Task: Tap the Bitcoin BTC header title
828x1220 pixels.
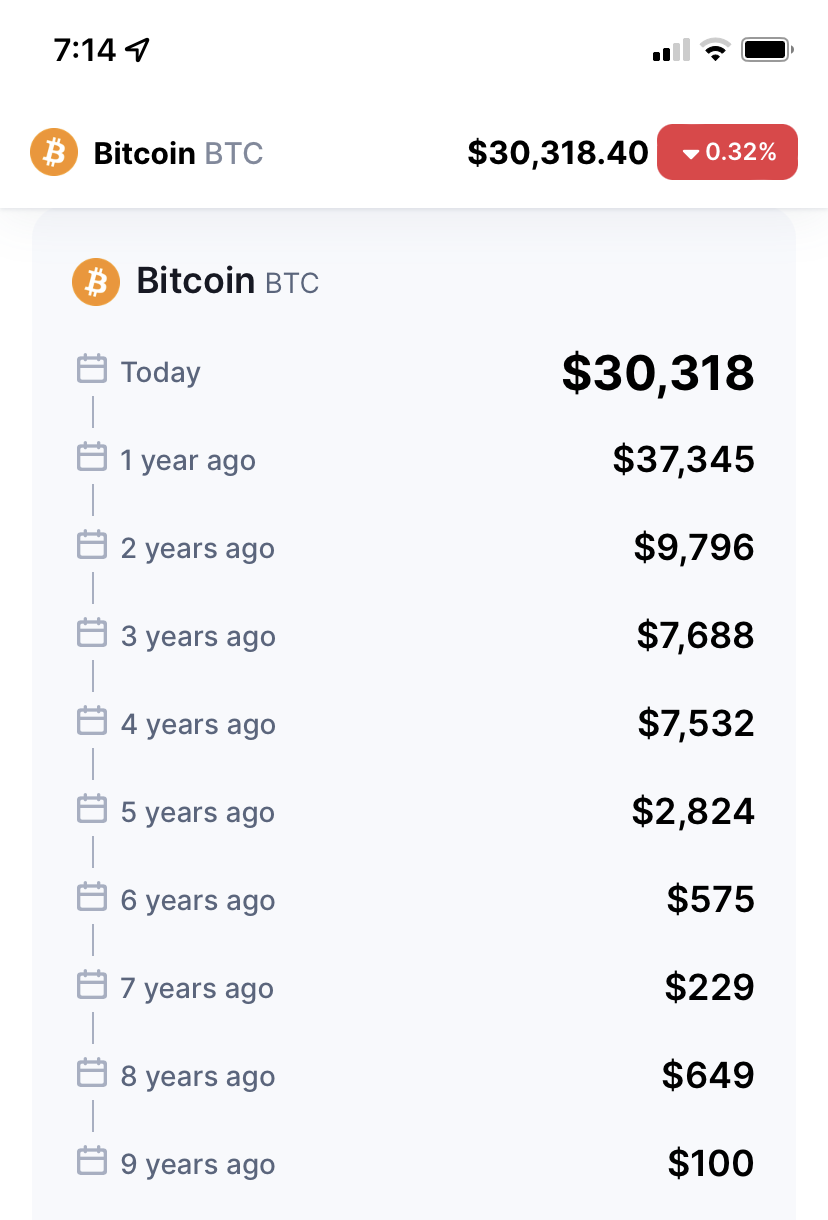Action: tap(178, 153)
